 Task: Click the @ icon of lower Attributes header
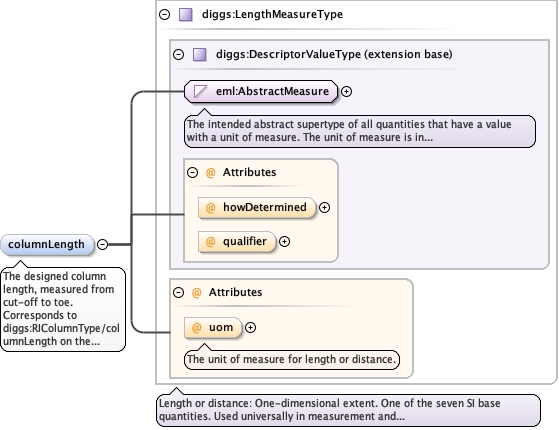(196, 293)
